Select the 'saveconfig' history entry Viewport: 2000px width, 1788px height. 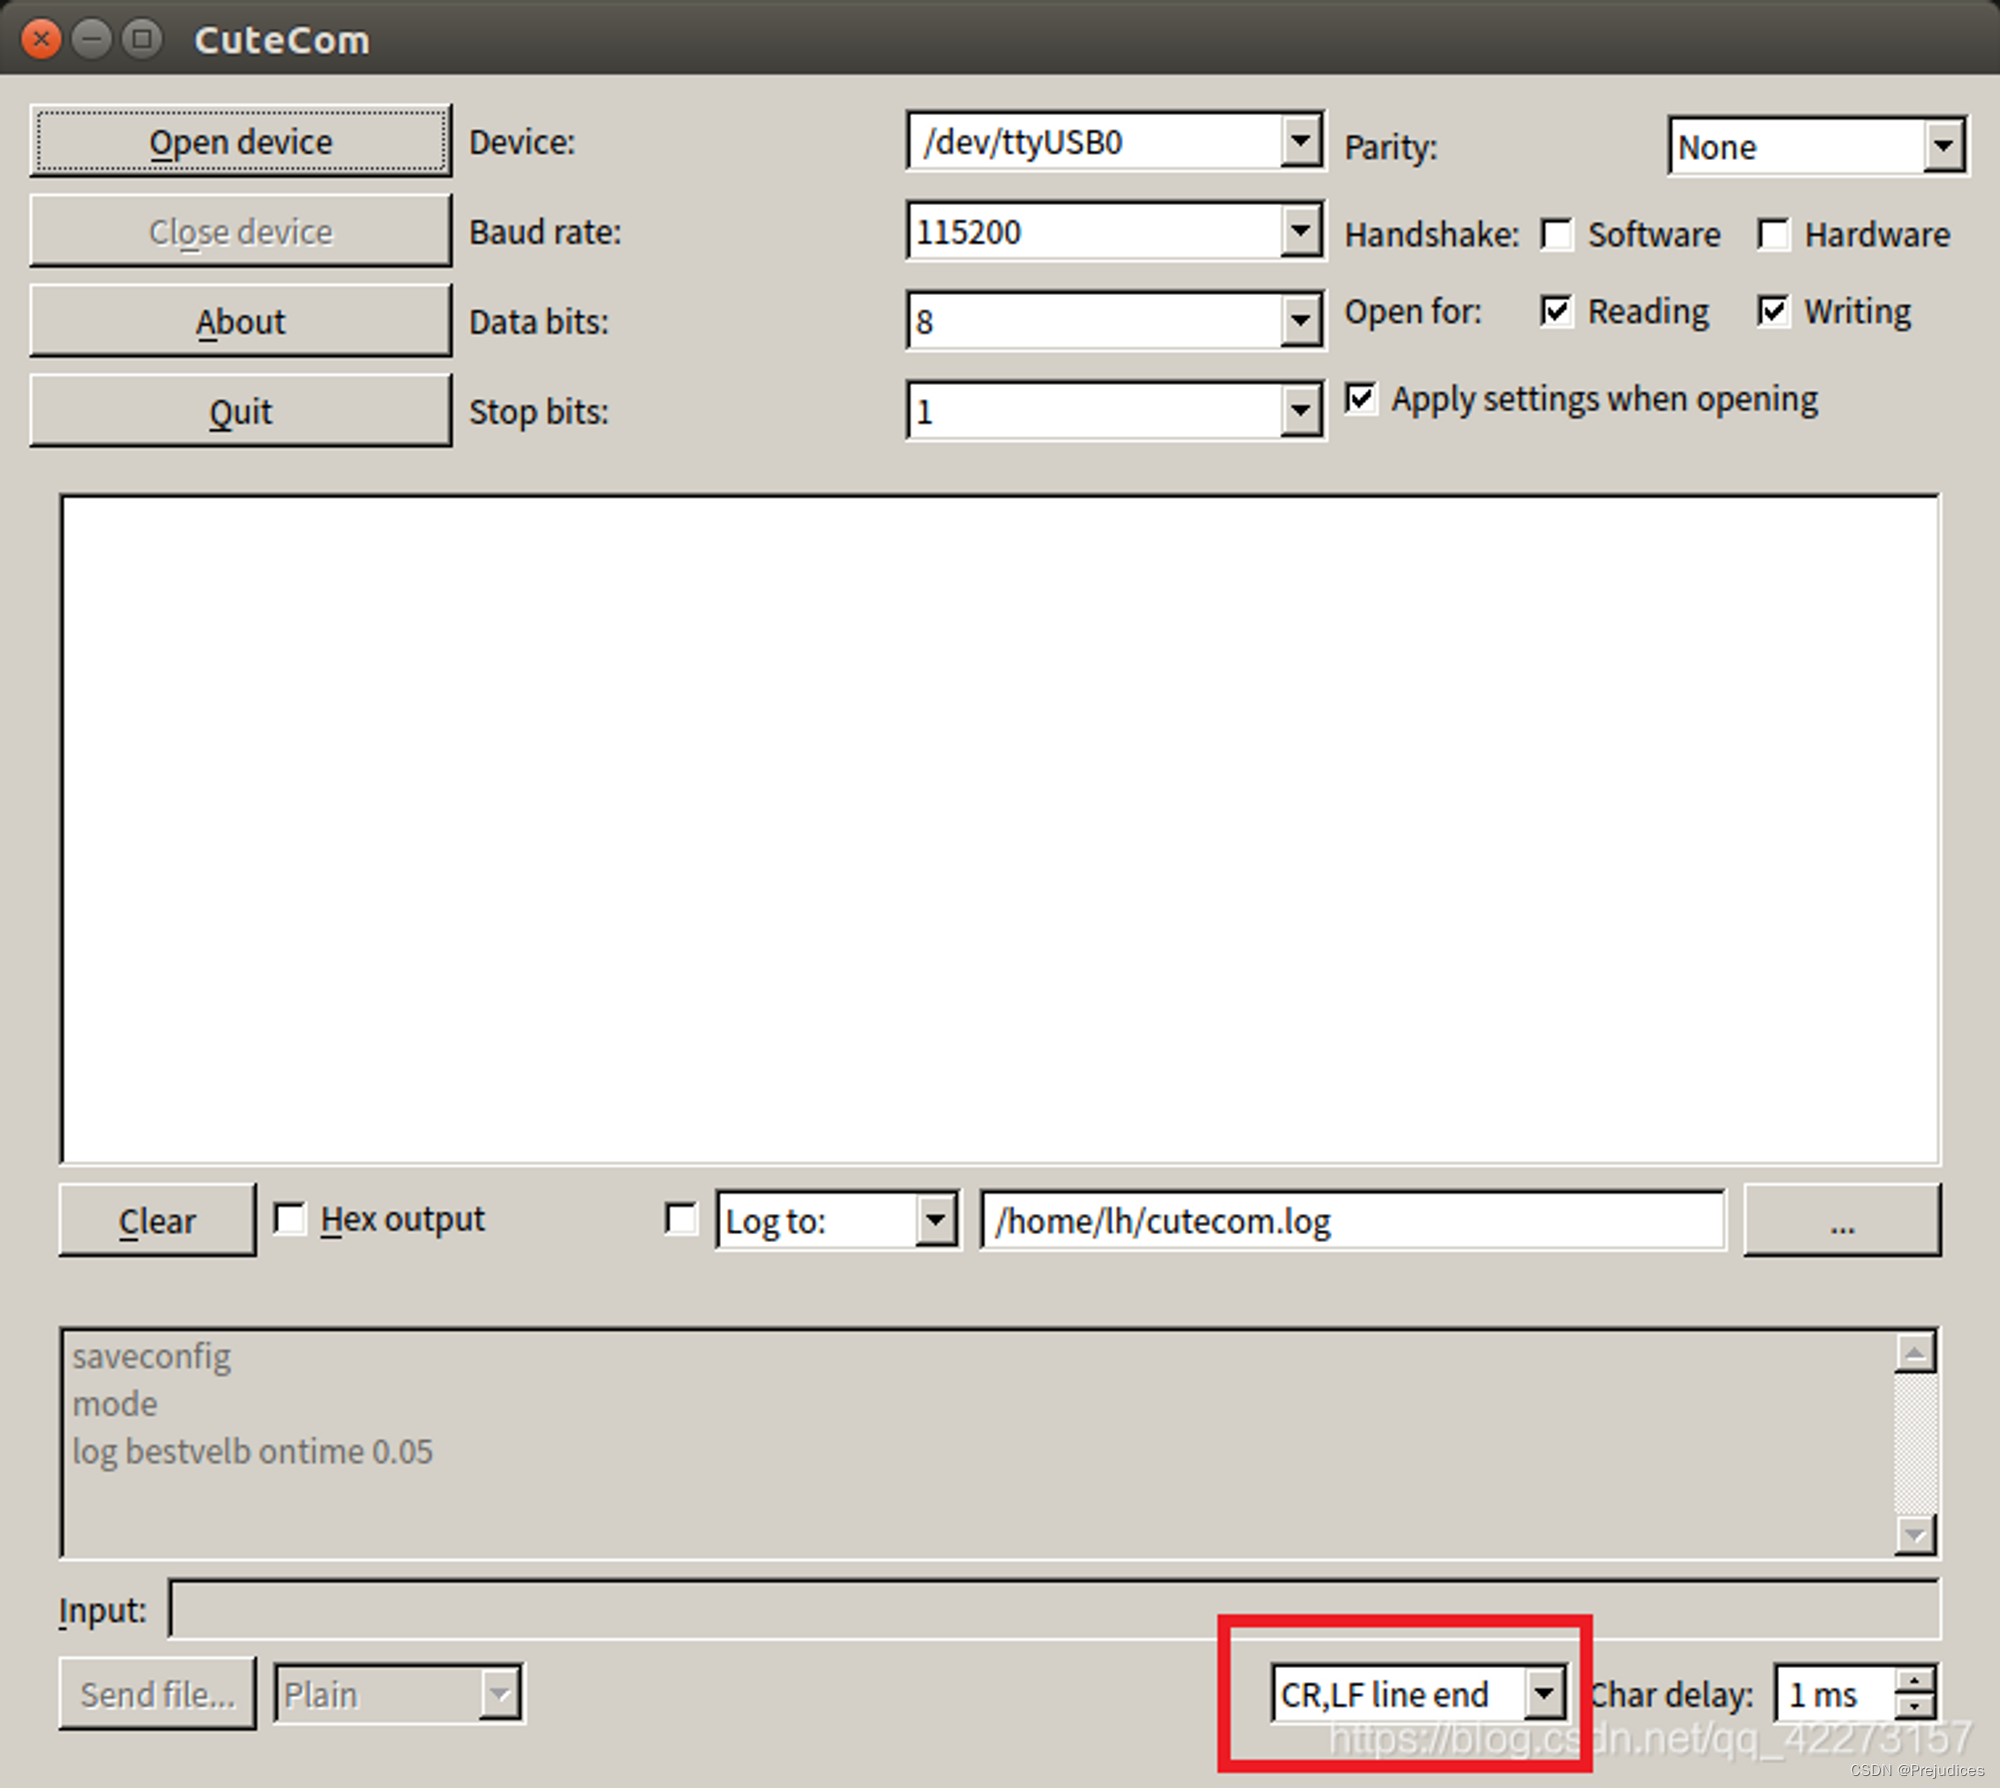(x=152, y=1356)
